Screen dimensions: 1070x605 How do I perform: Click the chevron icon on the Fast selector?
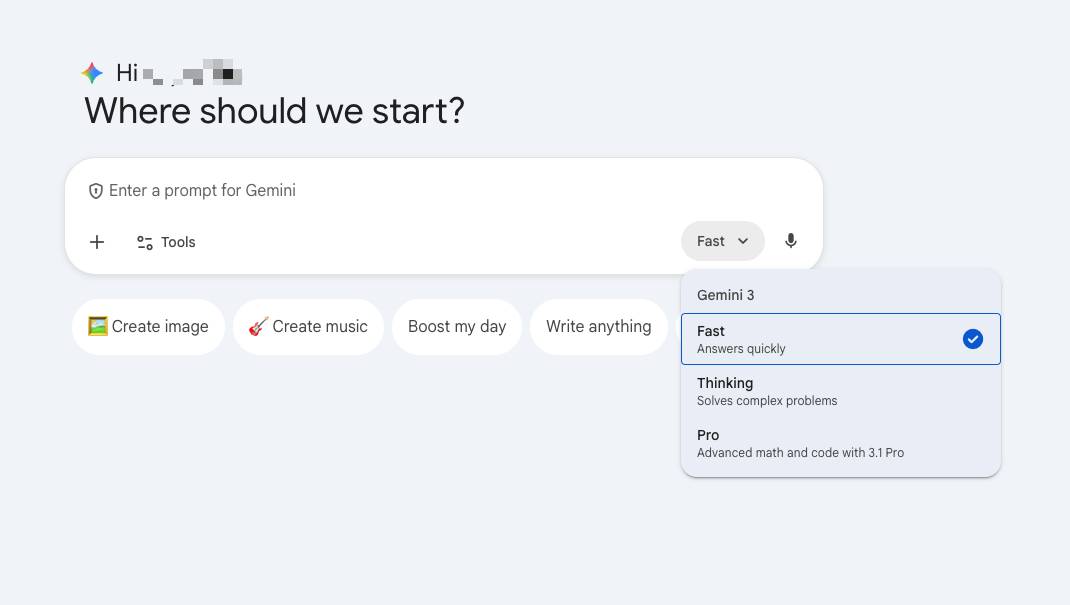pos(743,241)
